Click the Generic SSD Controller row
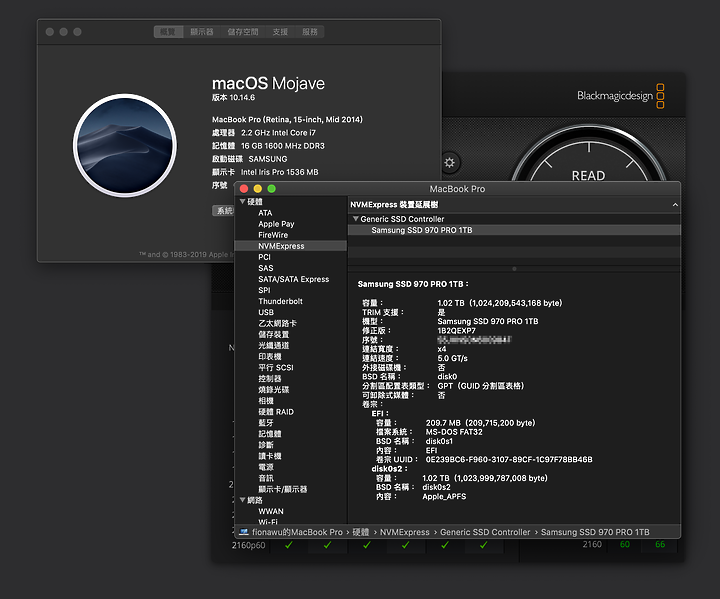 (x=514, y=219)
